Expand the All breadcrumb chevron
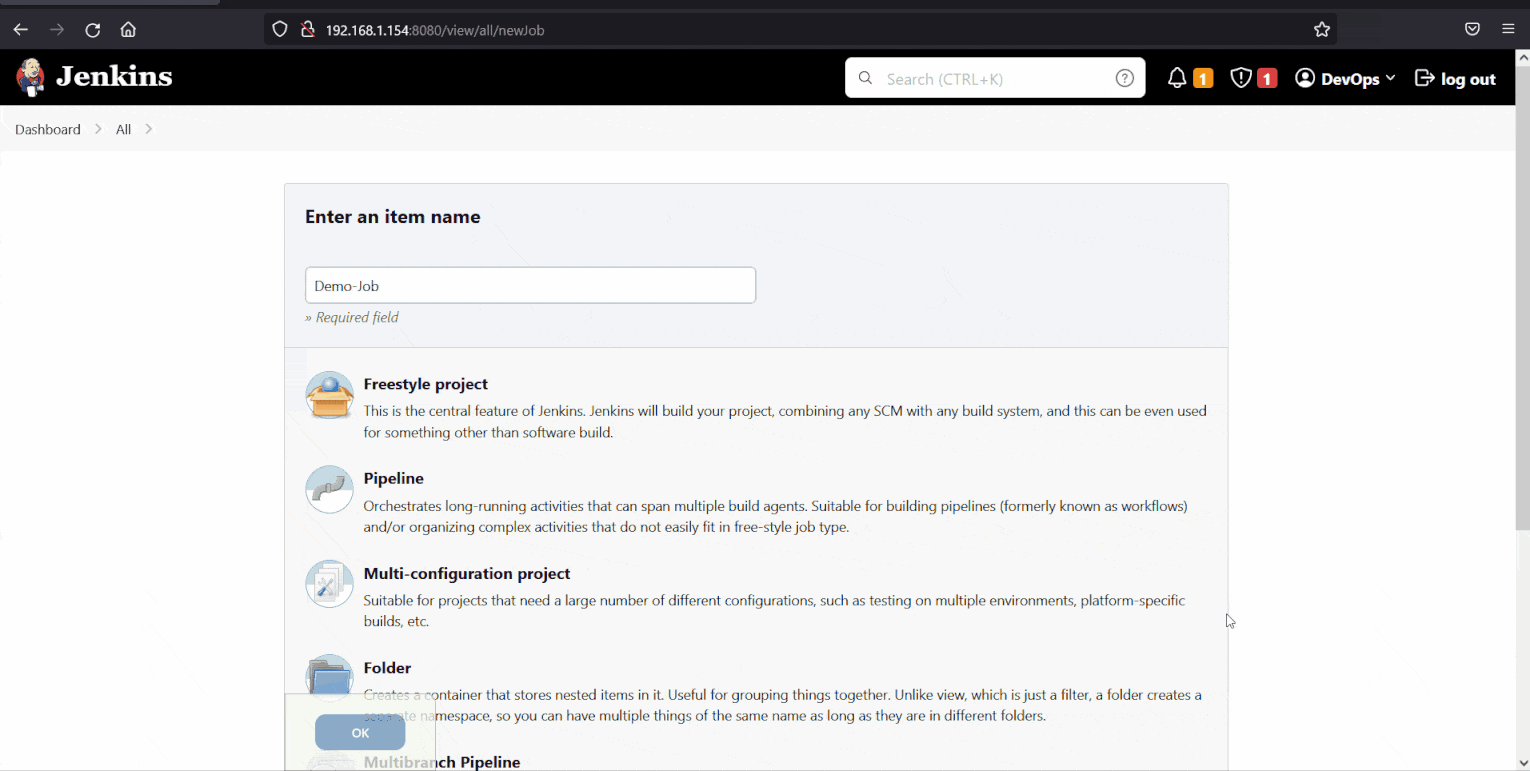This screenshot has height=771, width=1530. (x=148, y=129)
